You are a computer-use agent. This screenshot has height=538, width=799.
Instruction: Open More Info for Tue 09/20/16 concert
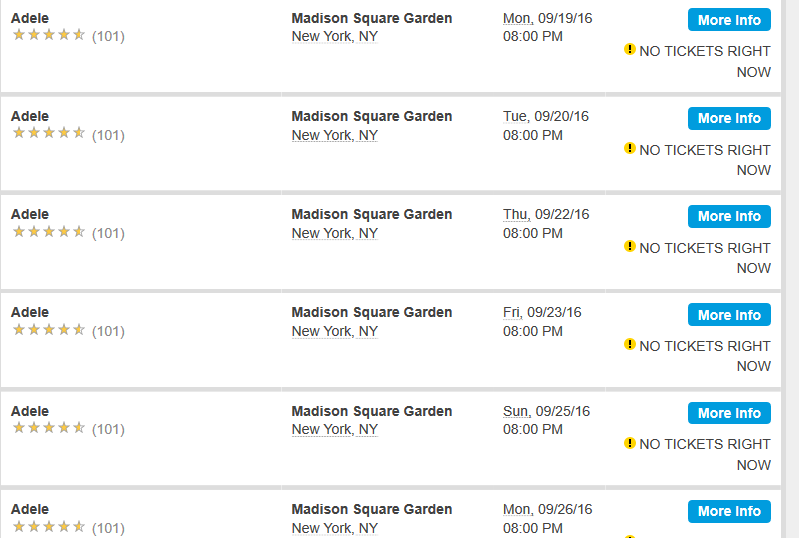point(729,118)
